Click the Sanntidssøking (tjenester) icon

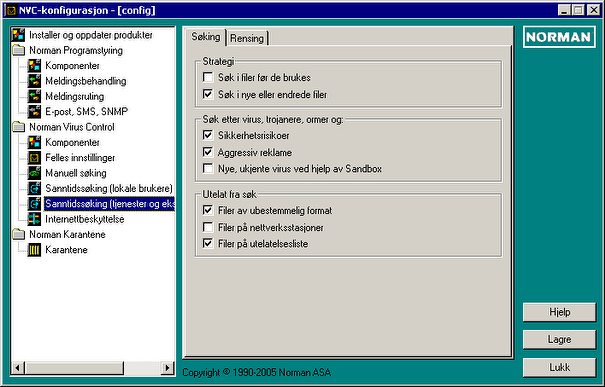point(34,203)
